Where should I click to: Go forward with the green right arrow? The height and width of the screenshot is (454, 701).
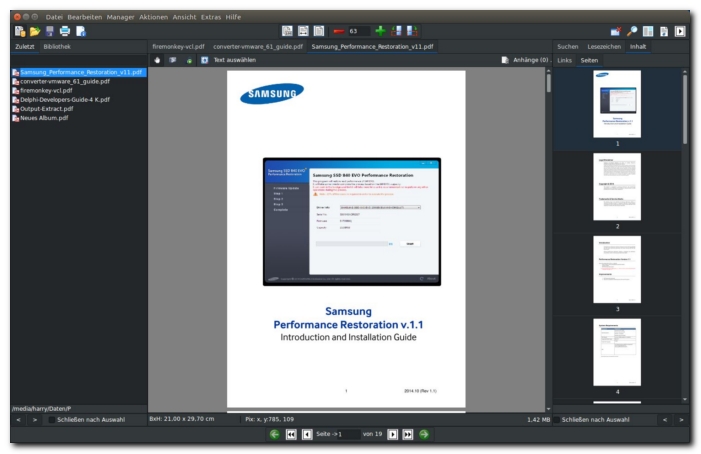coord(424,434)
